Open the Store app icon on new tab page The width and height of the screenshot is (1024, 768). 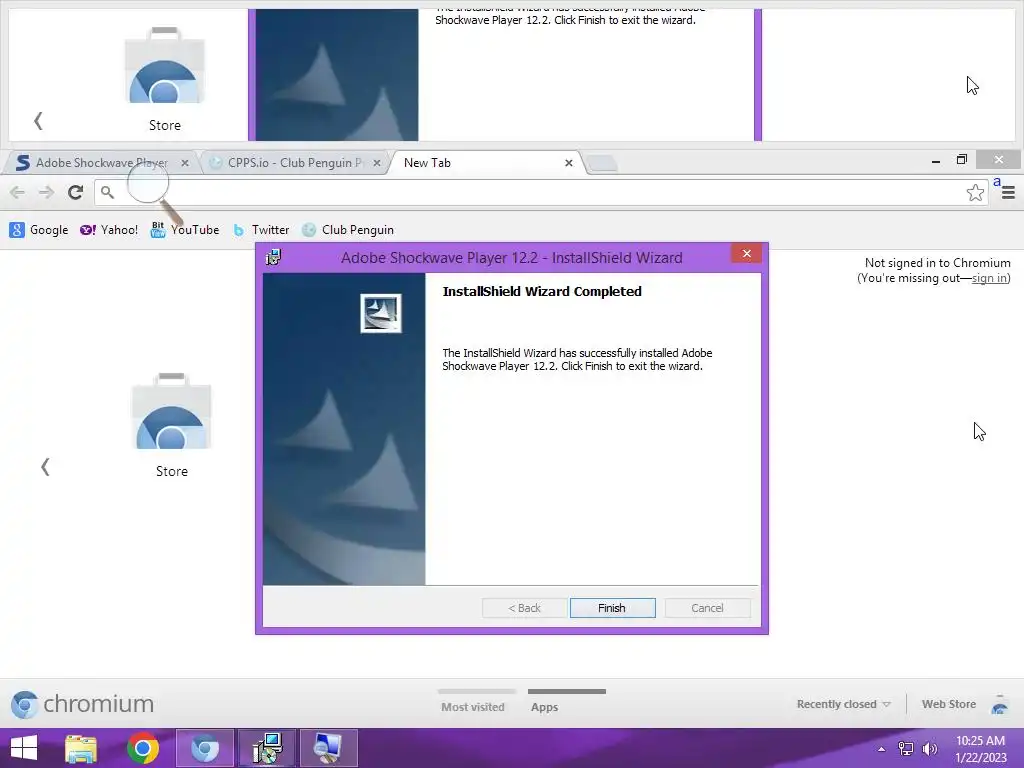point(171,425)
